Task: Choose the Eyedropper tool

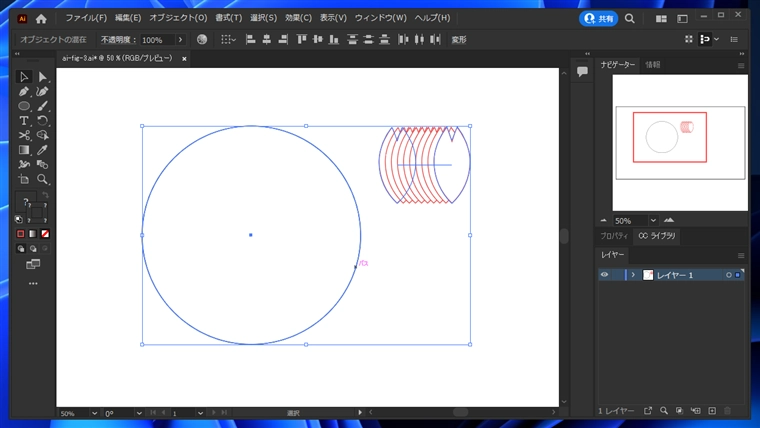Action: pyautogui.click(x=43, y=150)
